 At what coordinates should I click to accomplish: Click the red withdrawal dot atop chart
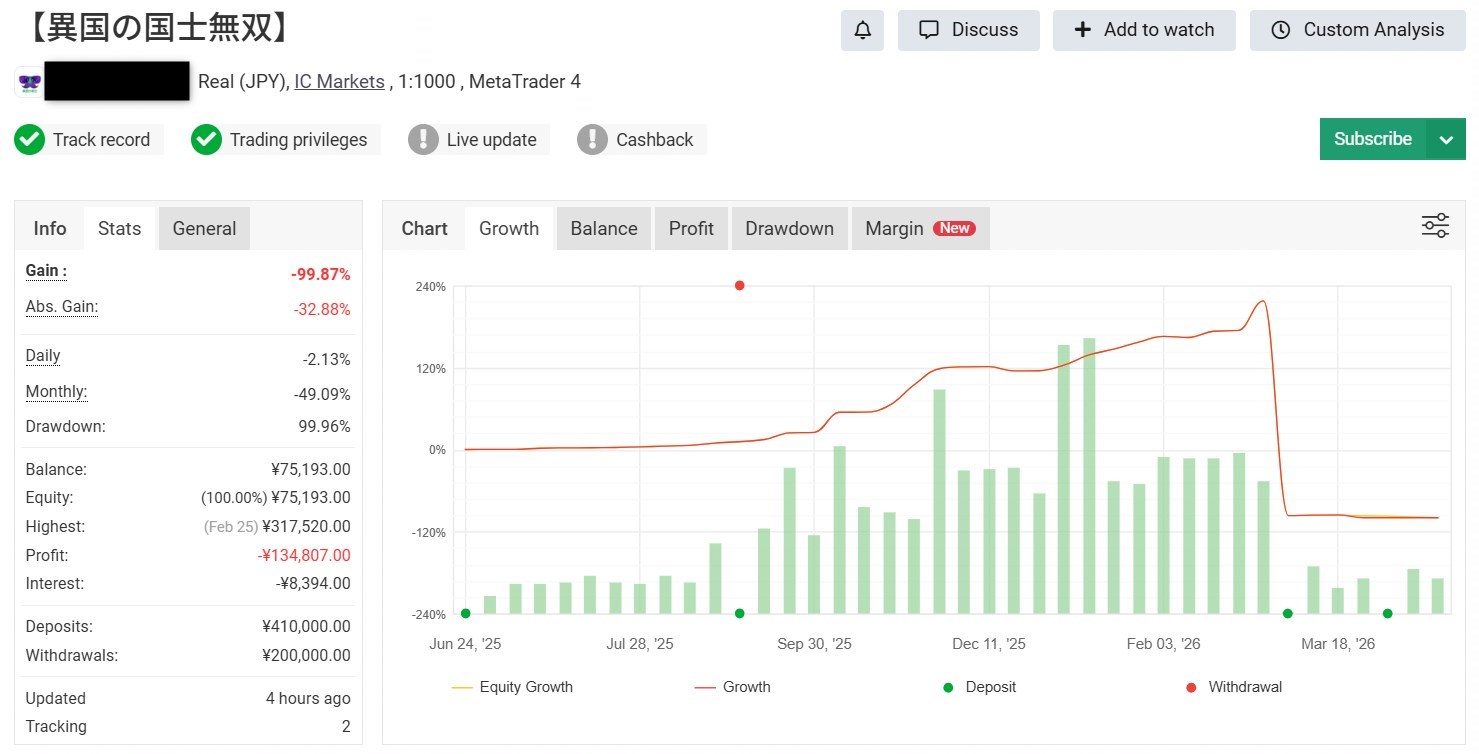740,286
